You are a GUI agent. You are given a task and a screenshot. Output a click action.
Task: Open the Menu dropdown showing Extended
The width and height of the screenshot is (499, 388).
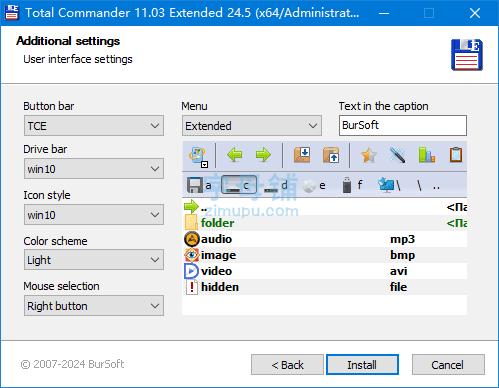click(252, 126)
